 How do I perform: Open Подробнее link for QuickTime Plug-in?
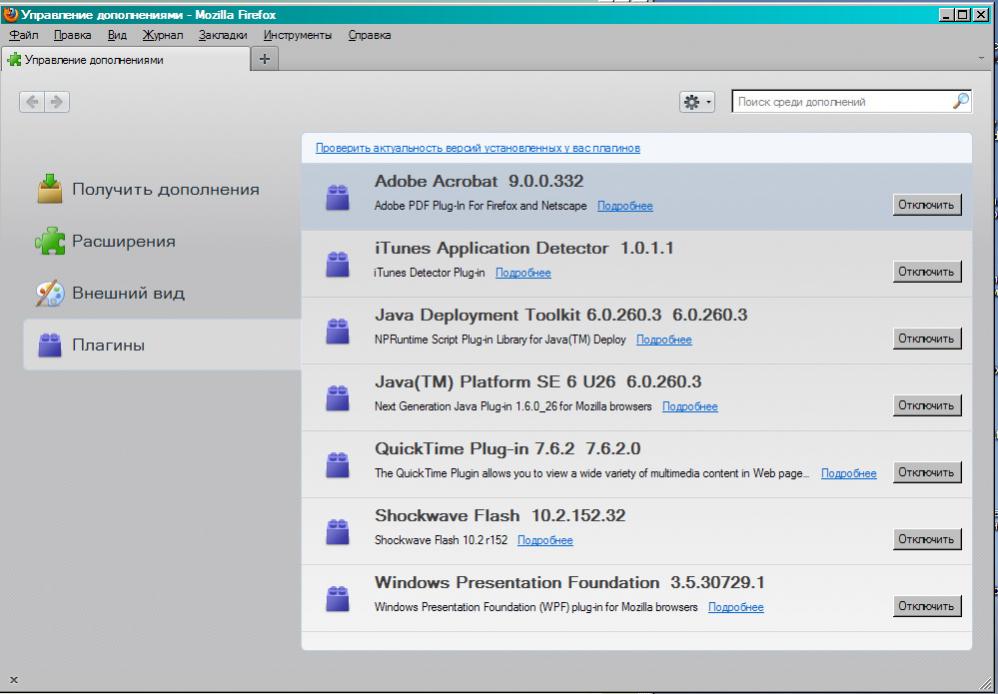(848, 474)
